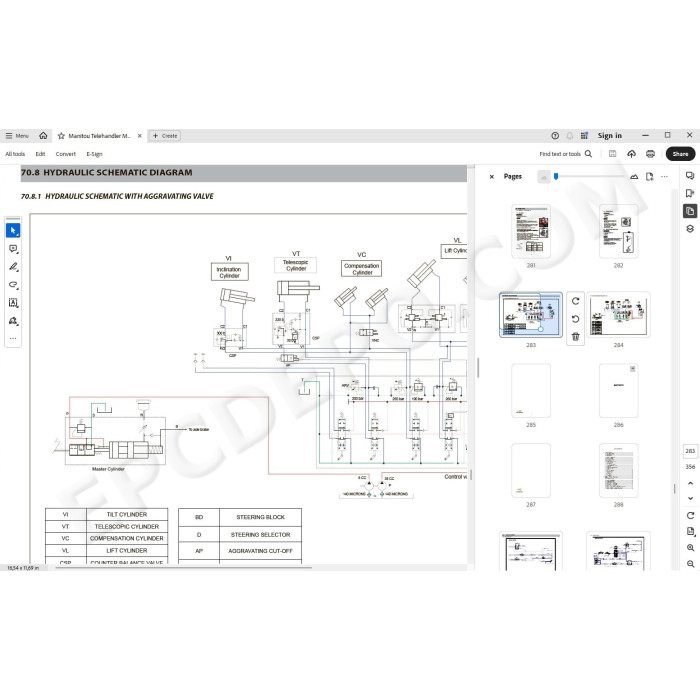Click the current page number 283 field
The width and height of the screenshot is (700, 700).
tap(690, 451)
